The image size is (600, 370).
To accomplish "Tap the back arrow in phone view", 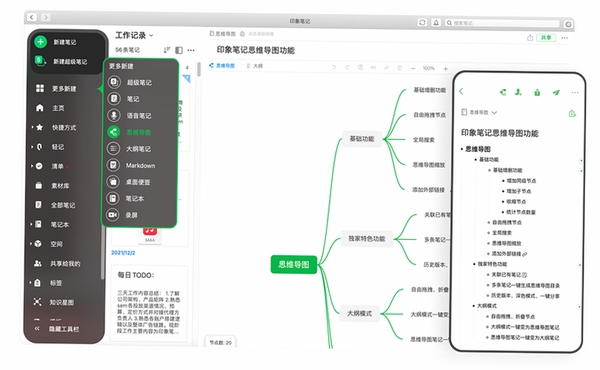I will coord(461,91).
